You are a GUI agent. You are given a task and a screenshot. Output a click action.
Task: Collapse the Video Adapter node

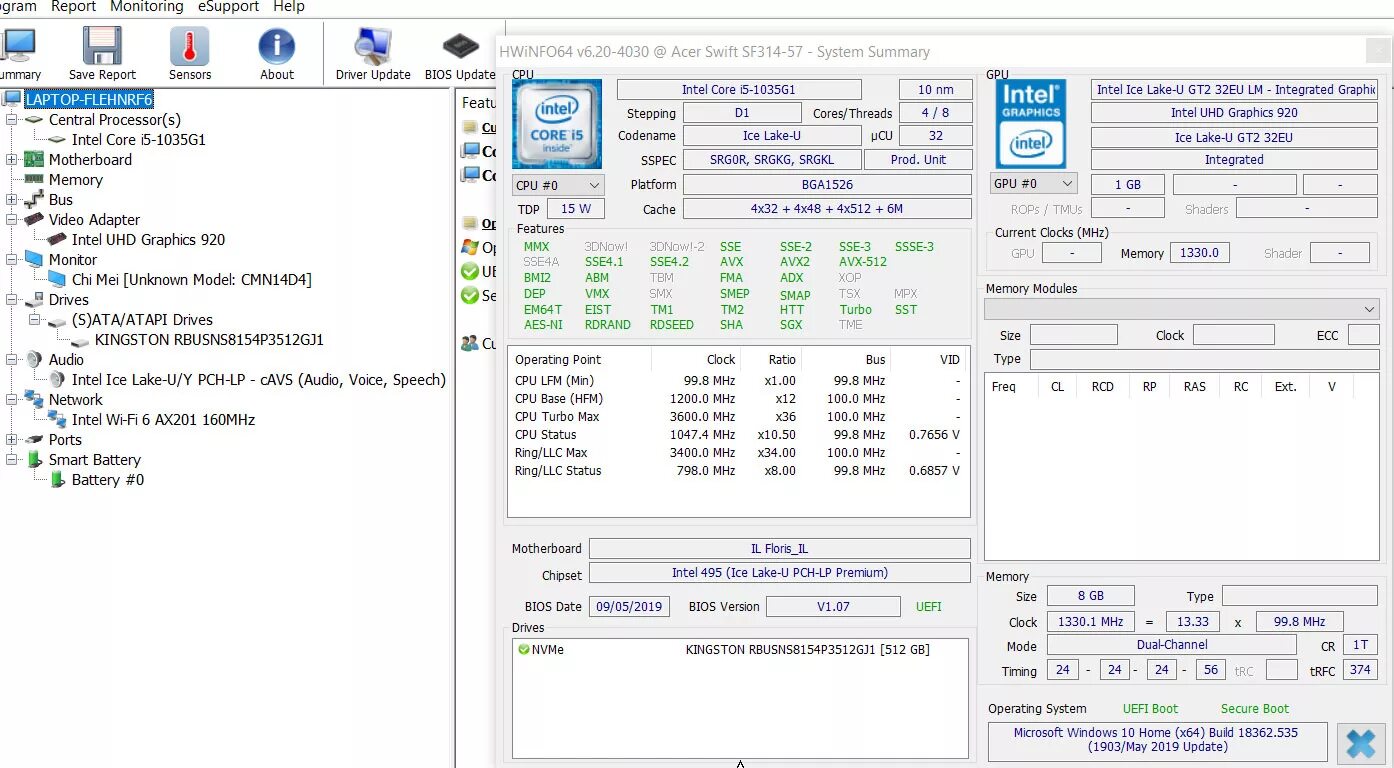coord(11,220)
